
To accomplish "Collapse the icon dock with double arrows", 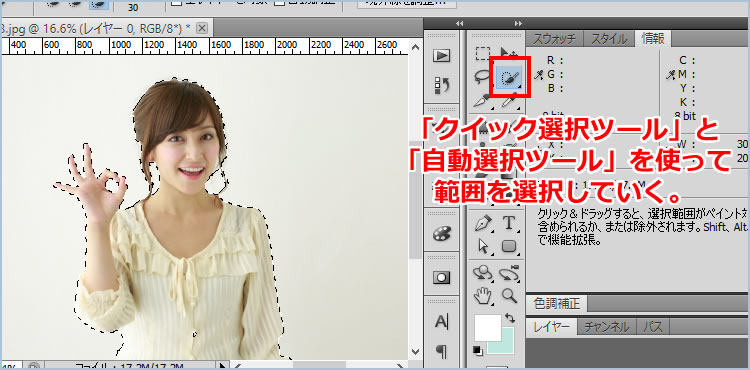I will coord(460,23).
